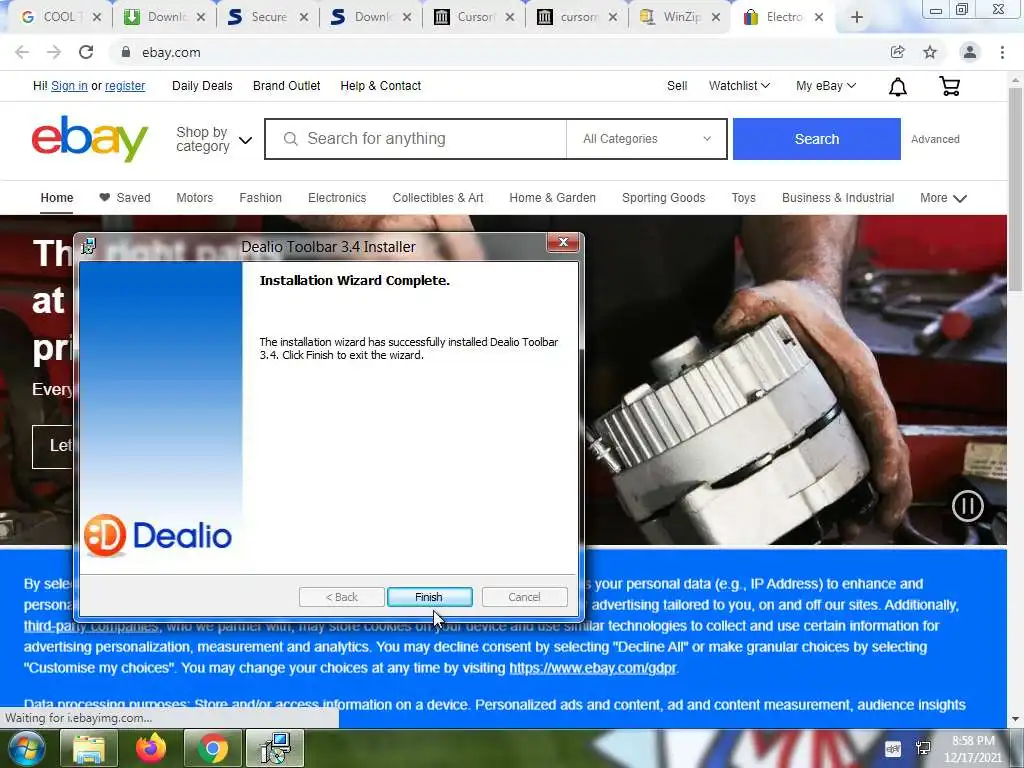
Task: Switch to the Secure tab
Action: pos(266,17)
